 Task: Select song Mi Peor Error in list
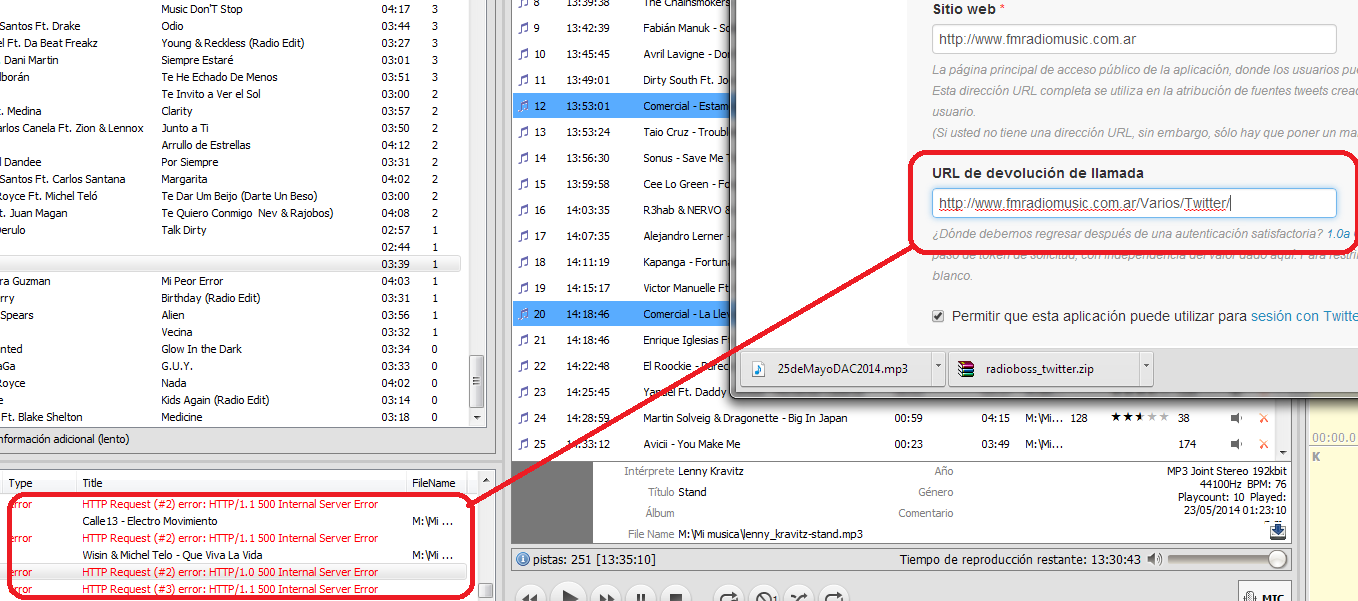[x=192, y=281]
